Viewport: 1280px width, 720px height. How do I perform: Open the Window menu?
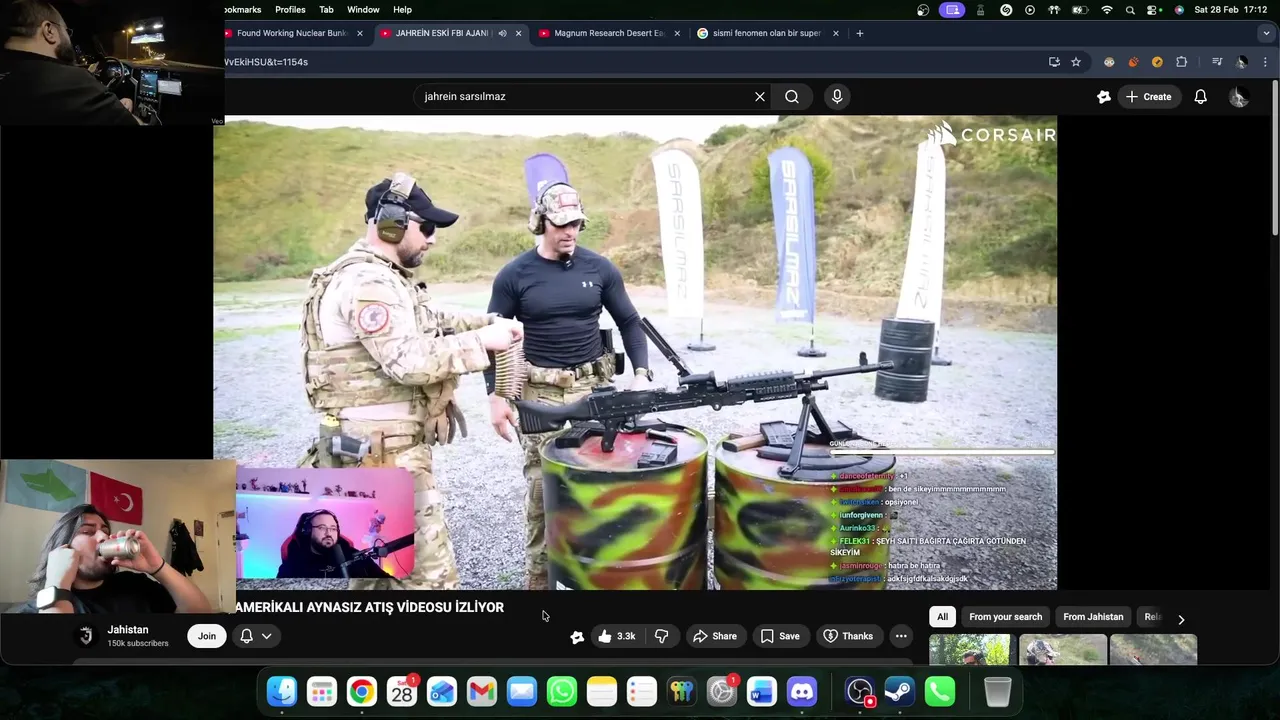pyautogui.click(x=363, y=10)
